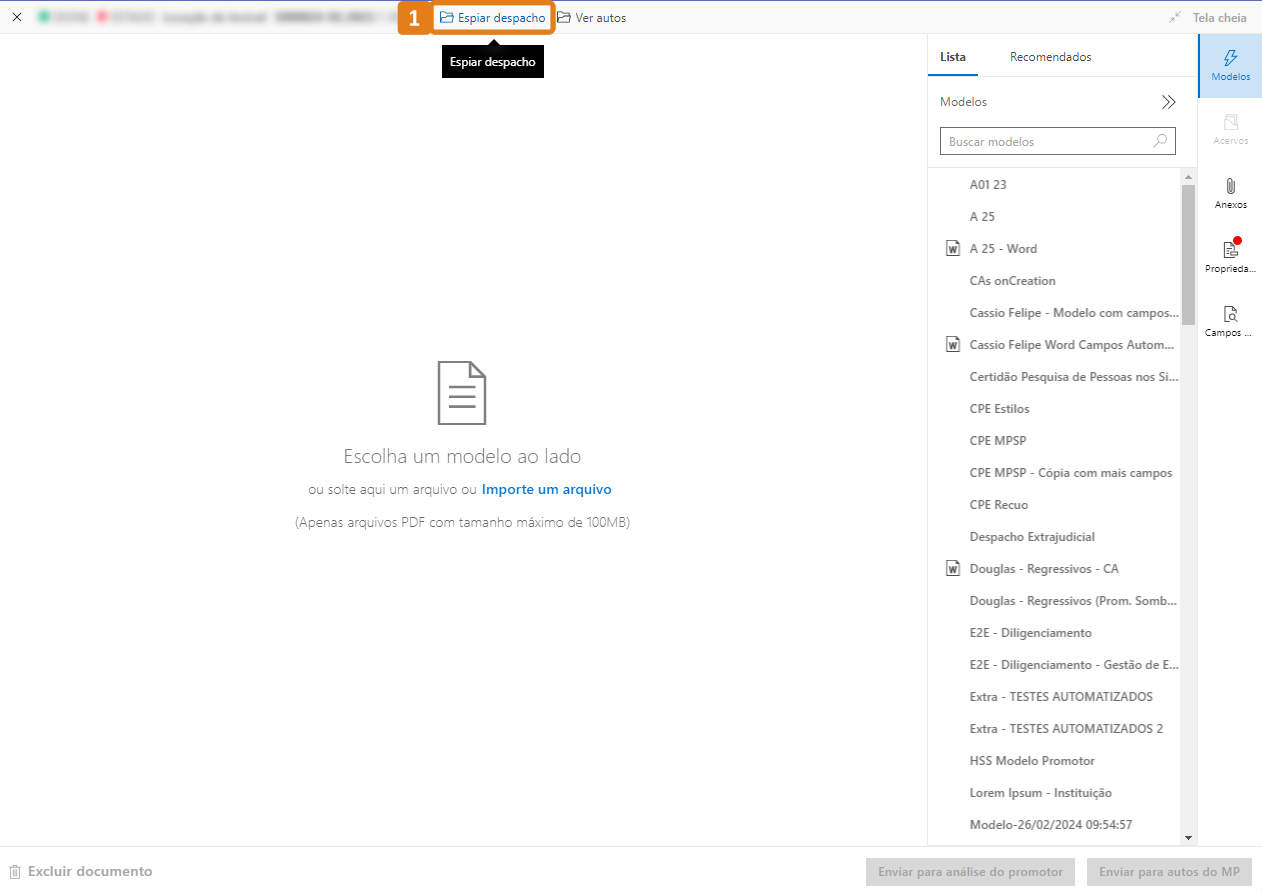Viewport: 1262px width, 891px height.
Task: Toggle Tela cheia full screen mode
Action: click(1208, 18)
